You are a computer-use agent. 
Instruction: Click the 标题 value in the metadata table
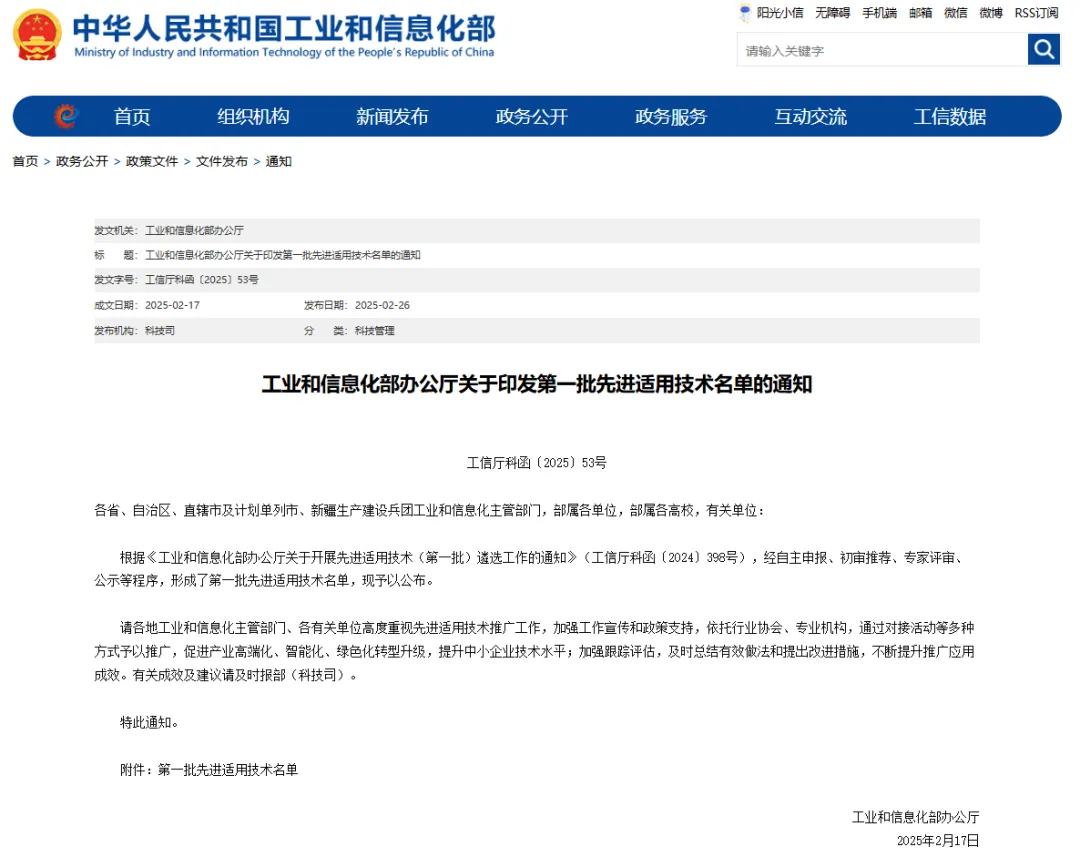[x=282, y=255]
